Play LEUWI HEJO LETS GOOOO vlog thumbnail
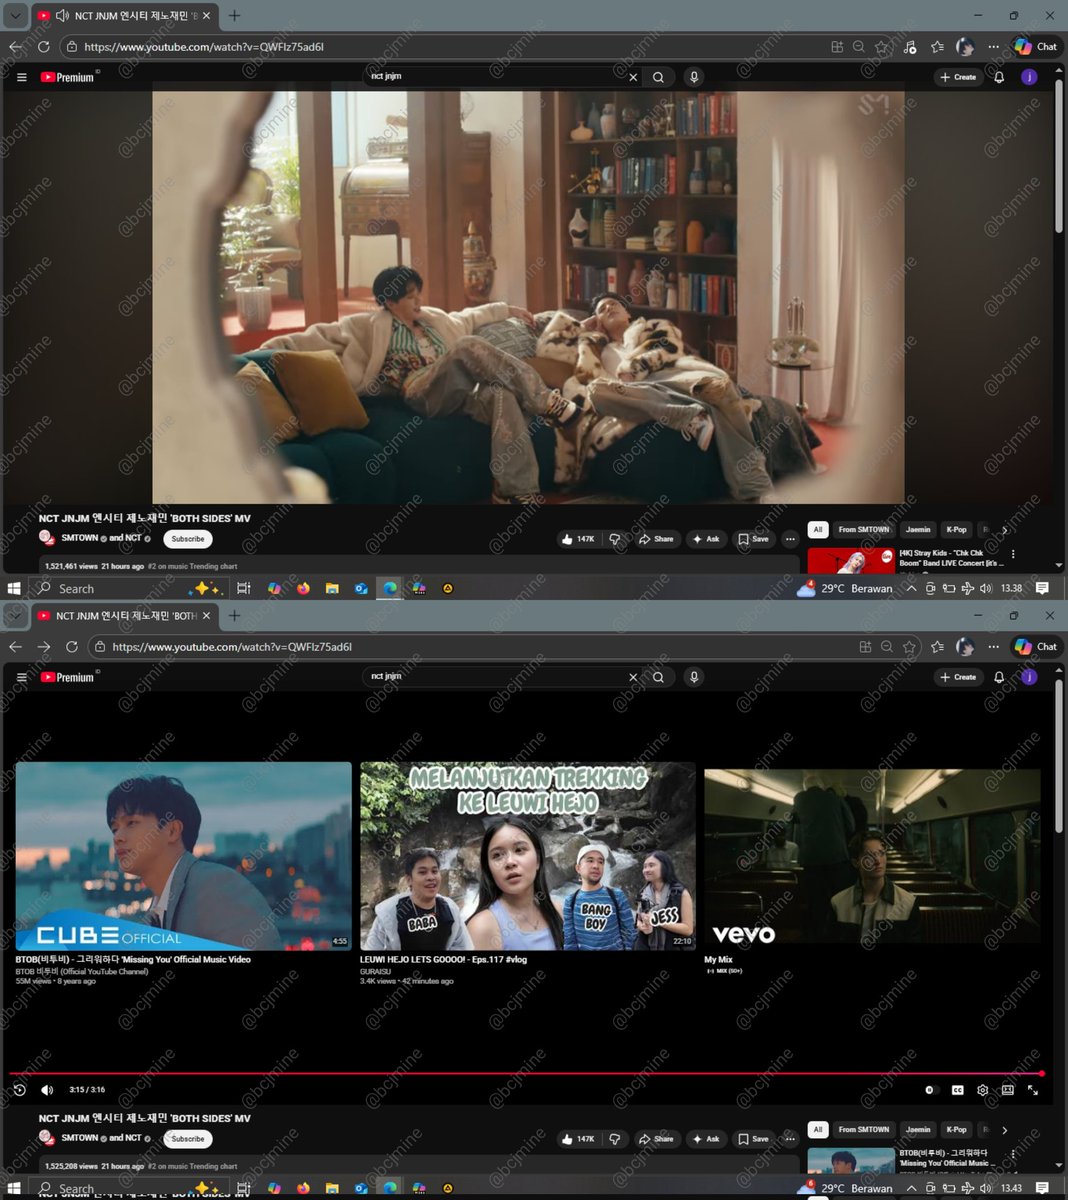Screen dimensions: 1068x1200 point(528,856)
